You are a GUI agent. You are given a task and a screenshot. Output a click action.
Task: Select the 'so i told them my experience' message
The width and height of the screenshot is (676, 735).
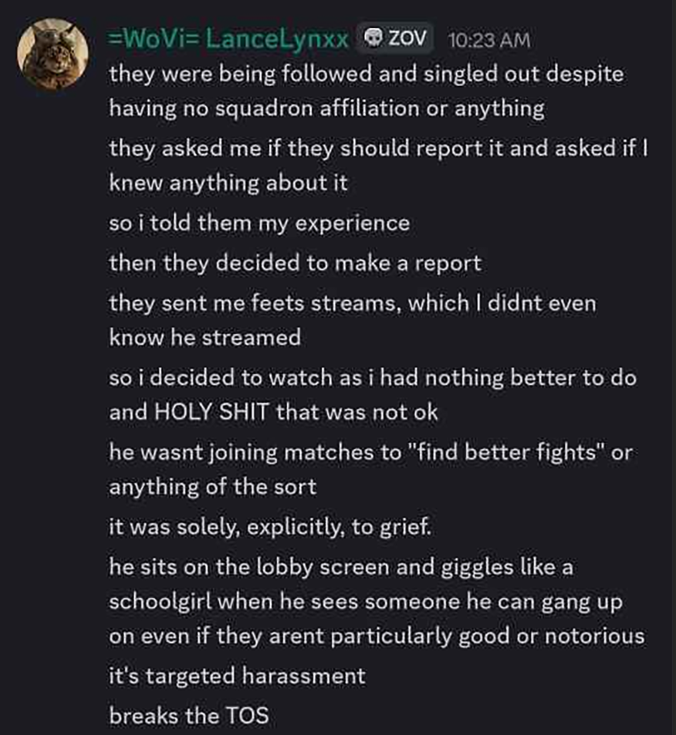259,223
